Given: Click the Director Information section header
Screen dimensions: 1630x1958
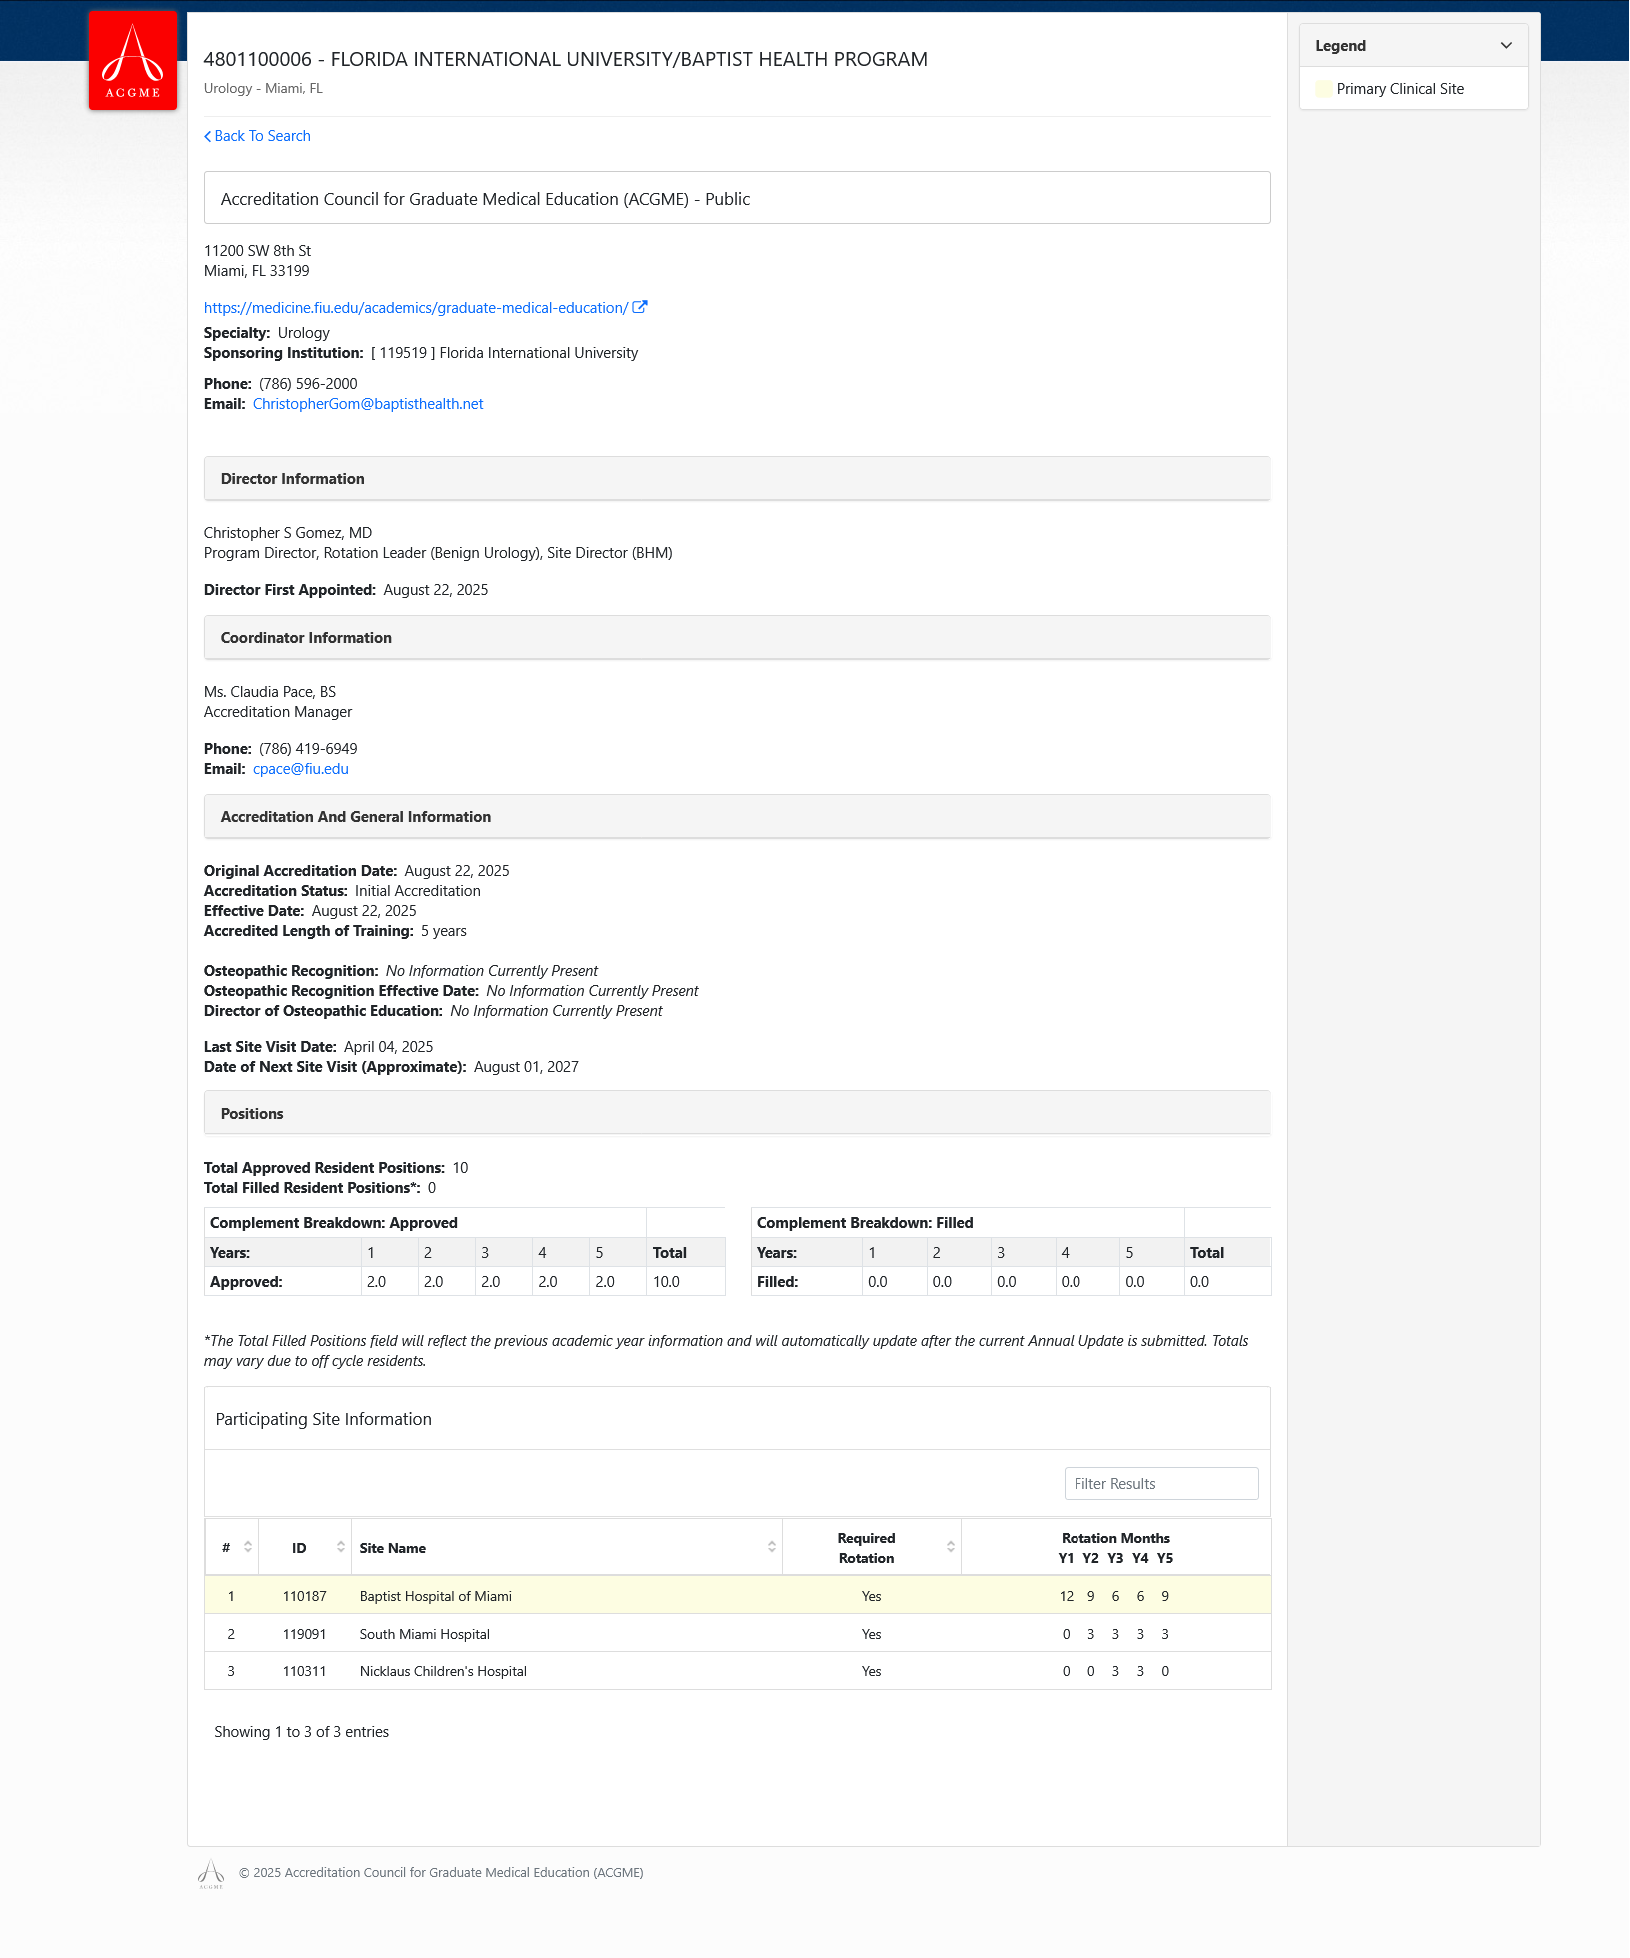Looking at the screenshot, I should click(x=737, y=479).
